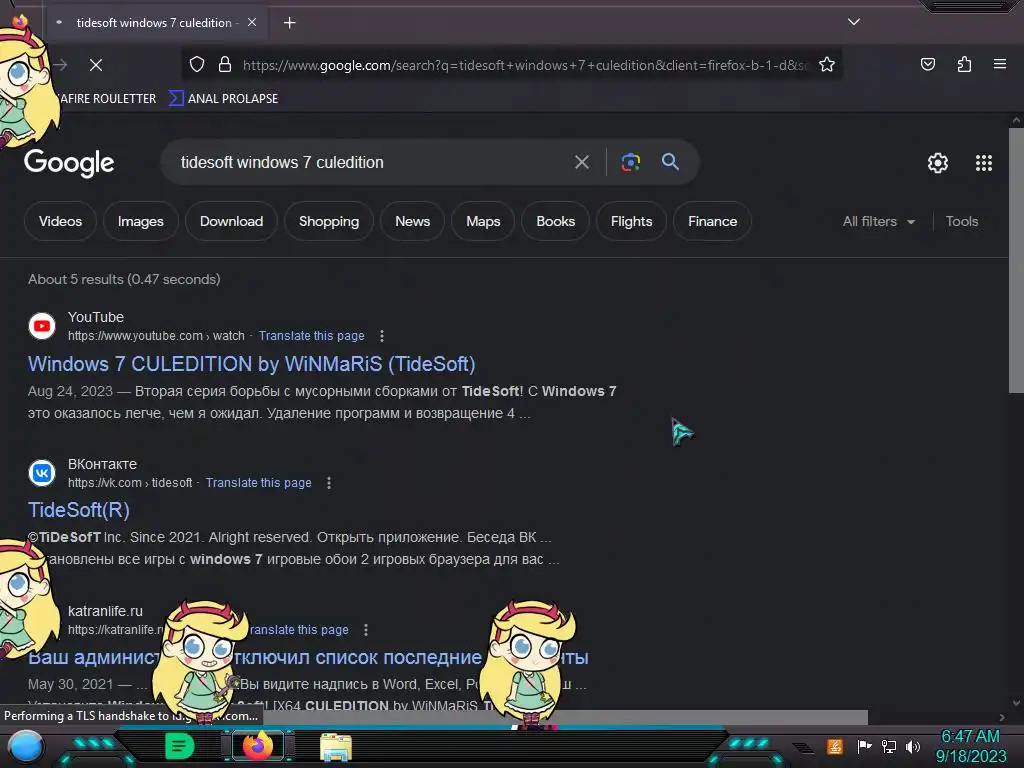Open the ANAL PROLAPSE bookmark
The image size is (1024, 768).
pyautogui.click(x=223, y=99)
